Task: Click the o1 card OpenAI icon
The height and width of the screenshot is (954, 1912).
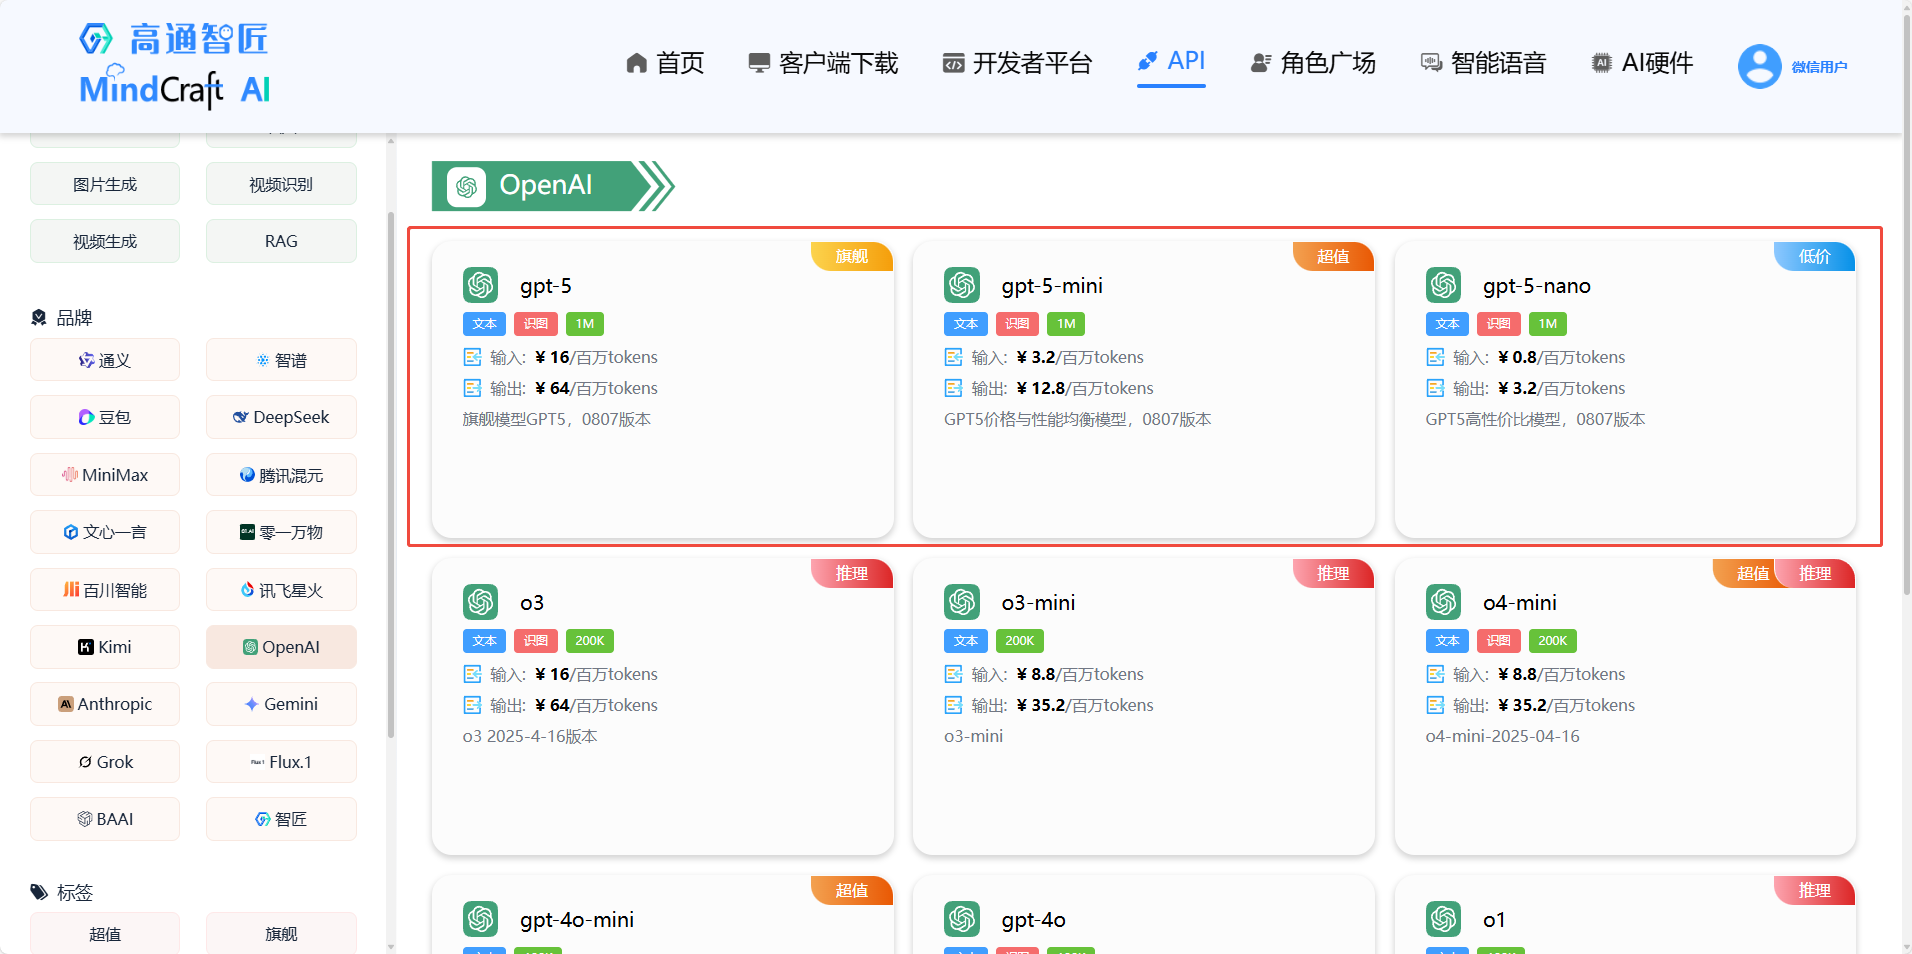Action: pyautogui.click(x=1444, y=919)
